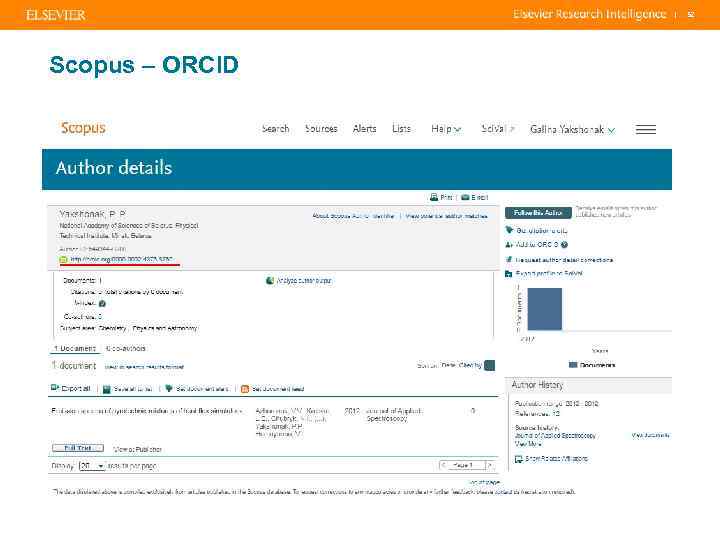This screenshot has height=540, width=720.
Task: Click the Set document feed link text
Action: point(278,389)
